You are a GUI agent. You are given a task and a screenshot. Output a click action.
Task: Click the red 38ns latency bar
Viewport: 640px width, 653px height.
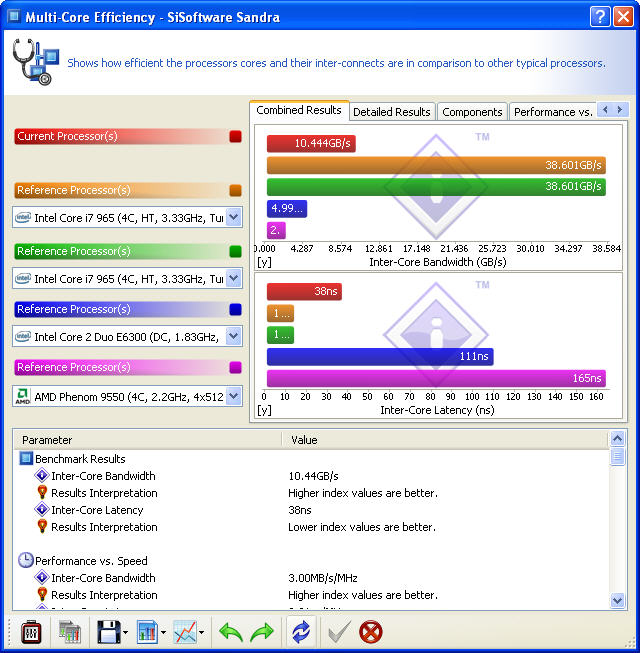(x=304, y=291)
